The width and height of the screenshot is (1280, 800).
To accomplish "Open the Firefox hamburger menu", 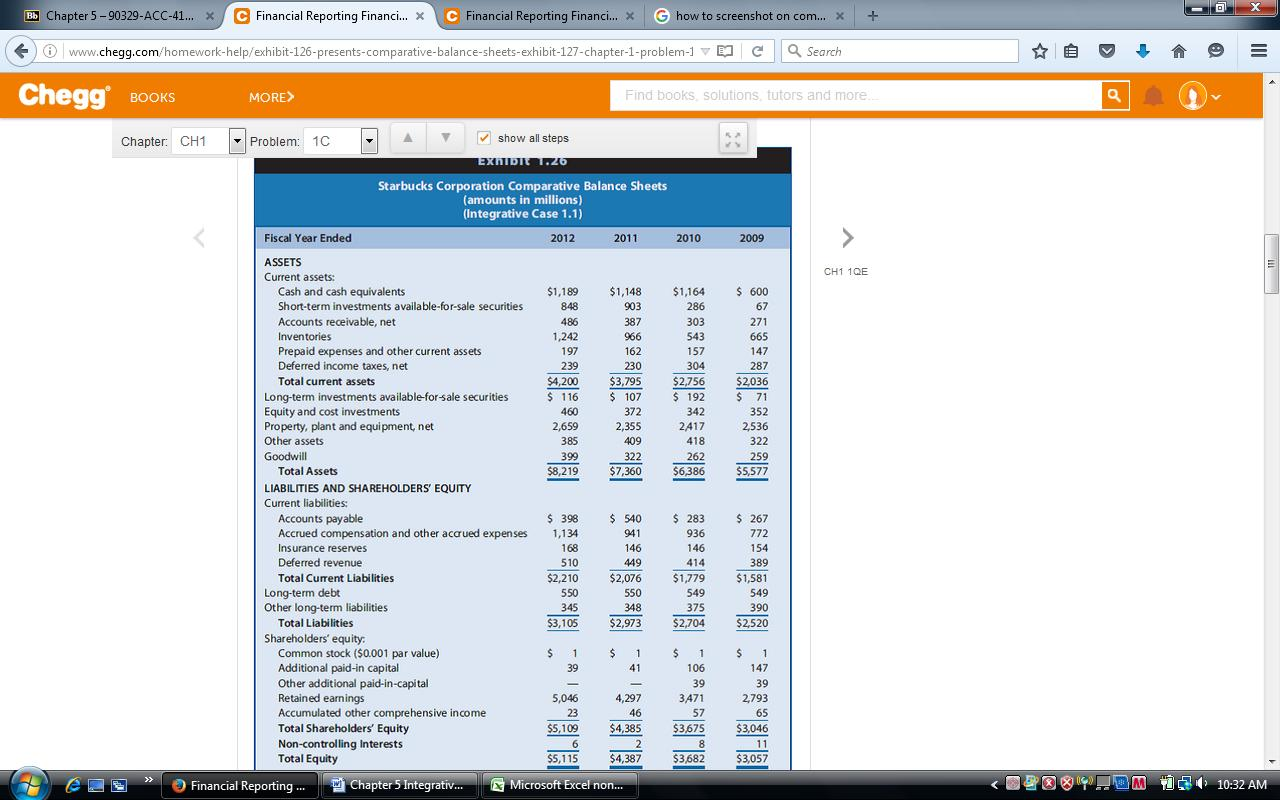I will (1258, 51).
